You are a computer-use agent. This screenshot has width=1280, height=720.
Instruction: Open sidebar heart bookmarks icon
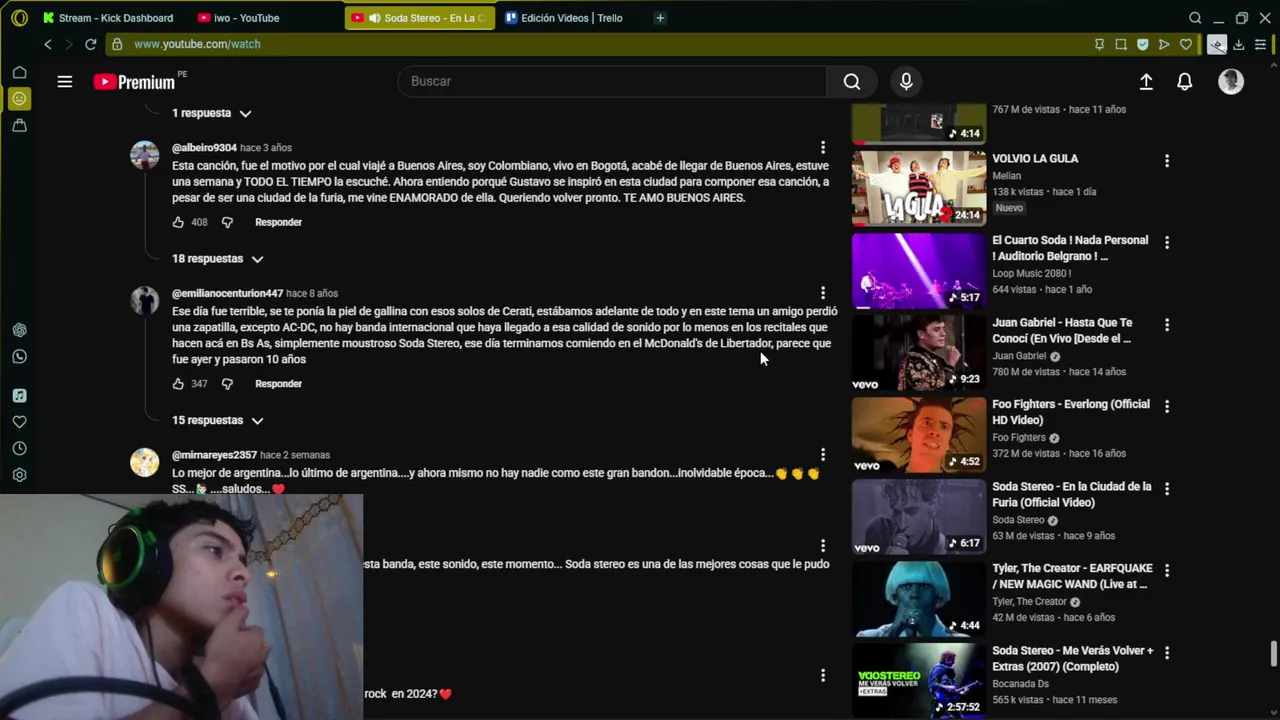[19, 422]
